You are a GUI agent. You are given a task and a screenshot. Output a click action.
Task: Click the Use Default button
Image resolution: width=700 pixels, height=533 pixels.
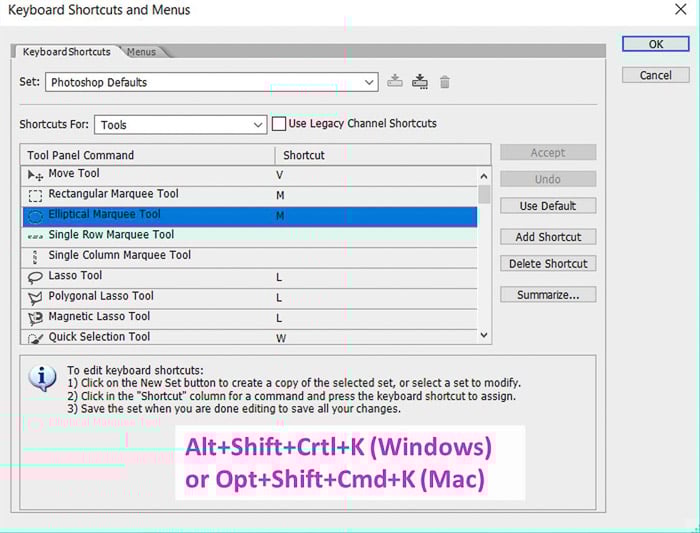pyautogui.click(x=548, y=206)
